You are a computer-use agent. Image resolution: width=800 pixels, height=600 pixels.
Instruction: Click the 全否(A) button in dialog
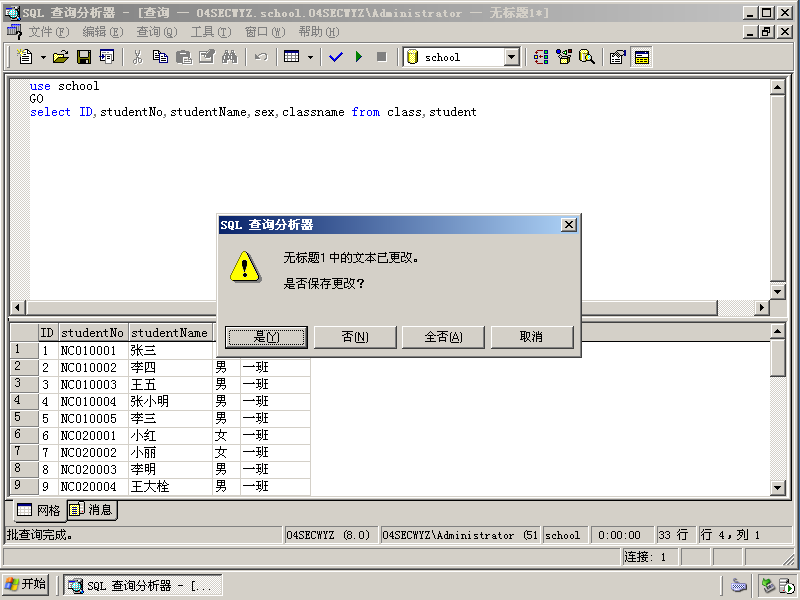(443, 337)
